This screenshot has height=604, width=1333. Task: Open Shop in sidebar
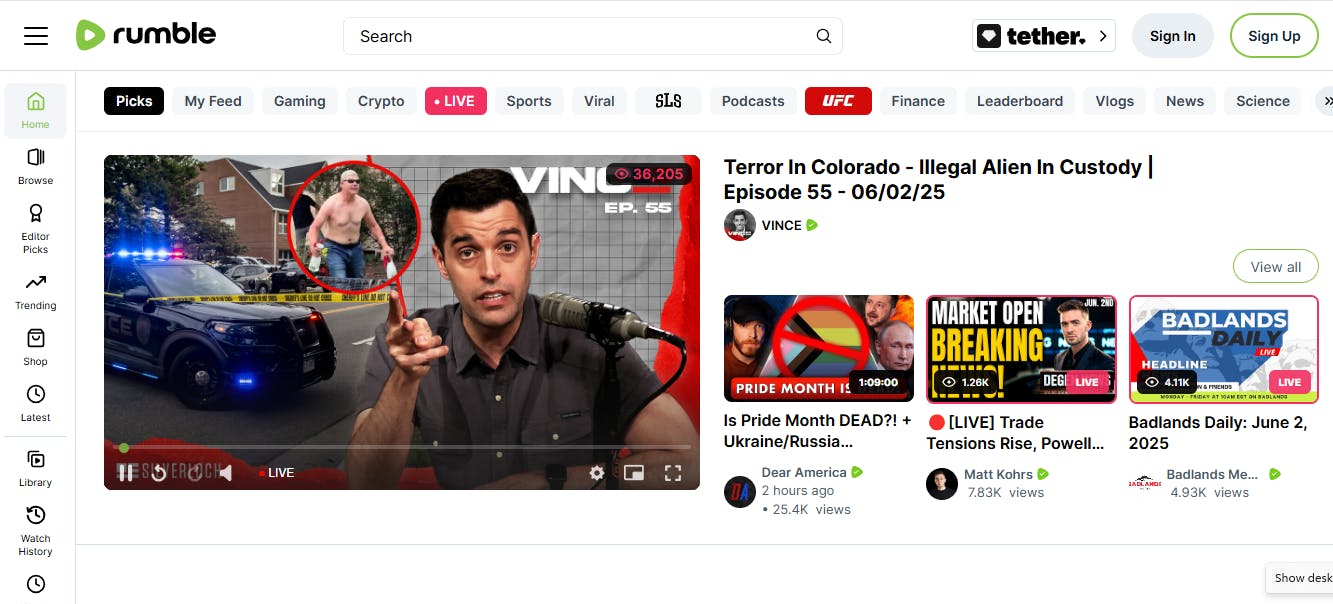tap(35, 347)
